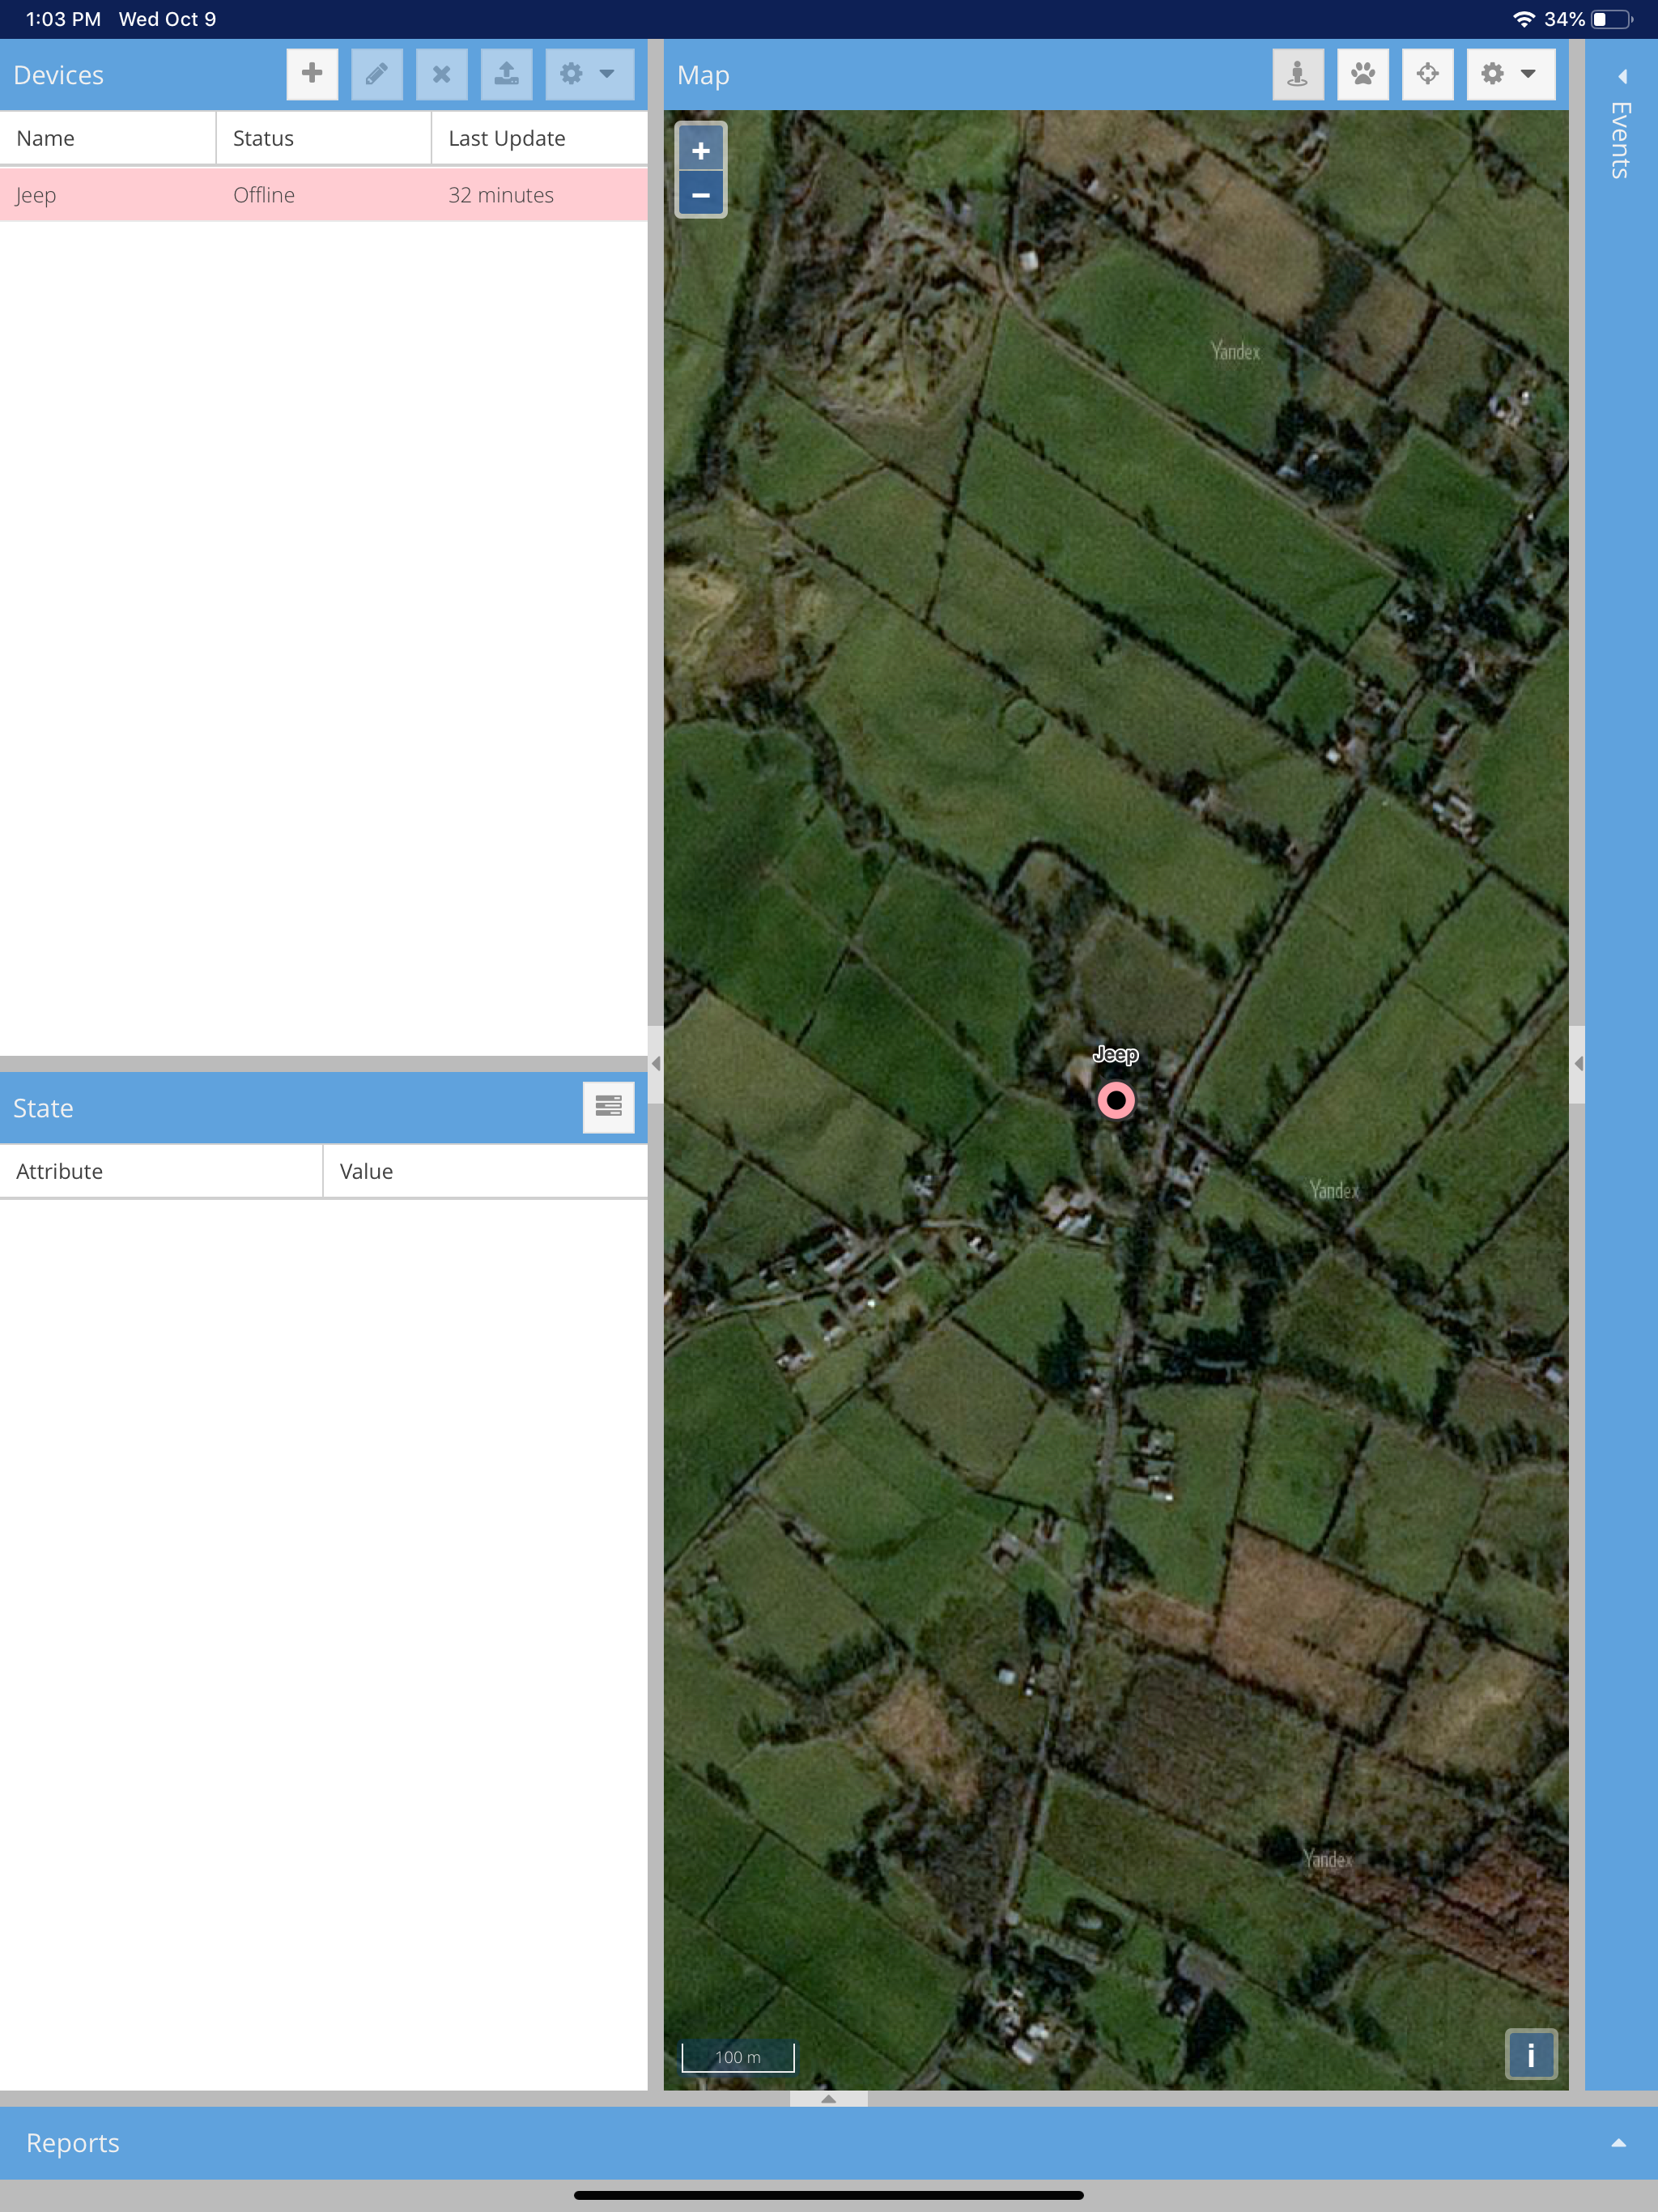Click the Jeep label above map marker
The image size is (1658, 2212).
click(x=1115, y=1054)
